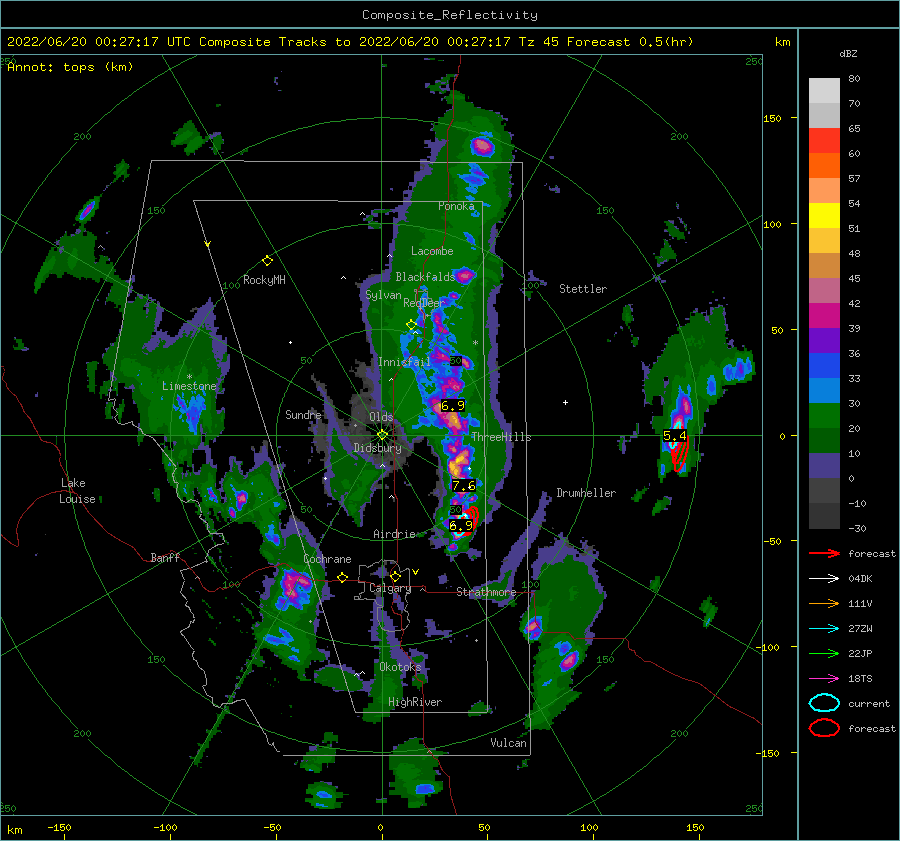Click the dBZ scale heading
This screenshot has width=900, height=841.
[848, 53]
